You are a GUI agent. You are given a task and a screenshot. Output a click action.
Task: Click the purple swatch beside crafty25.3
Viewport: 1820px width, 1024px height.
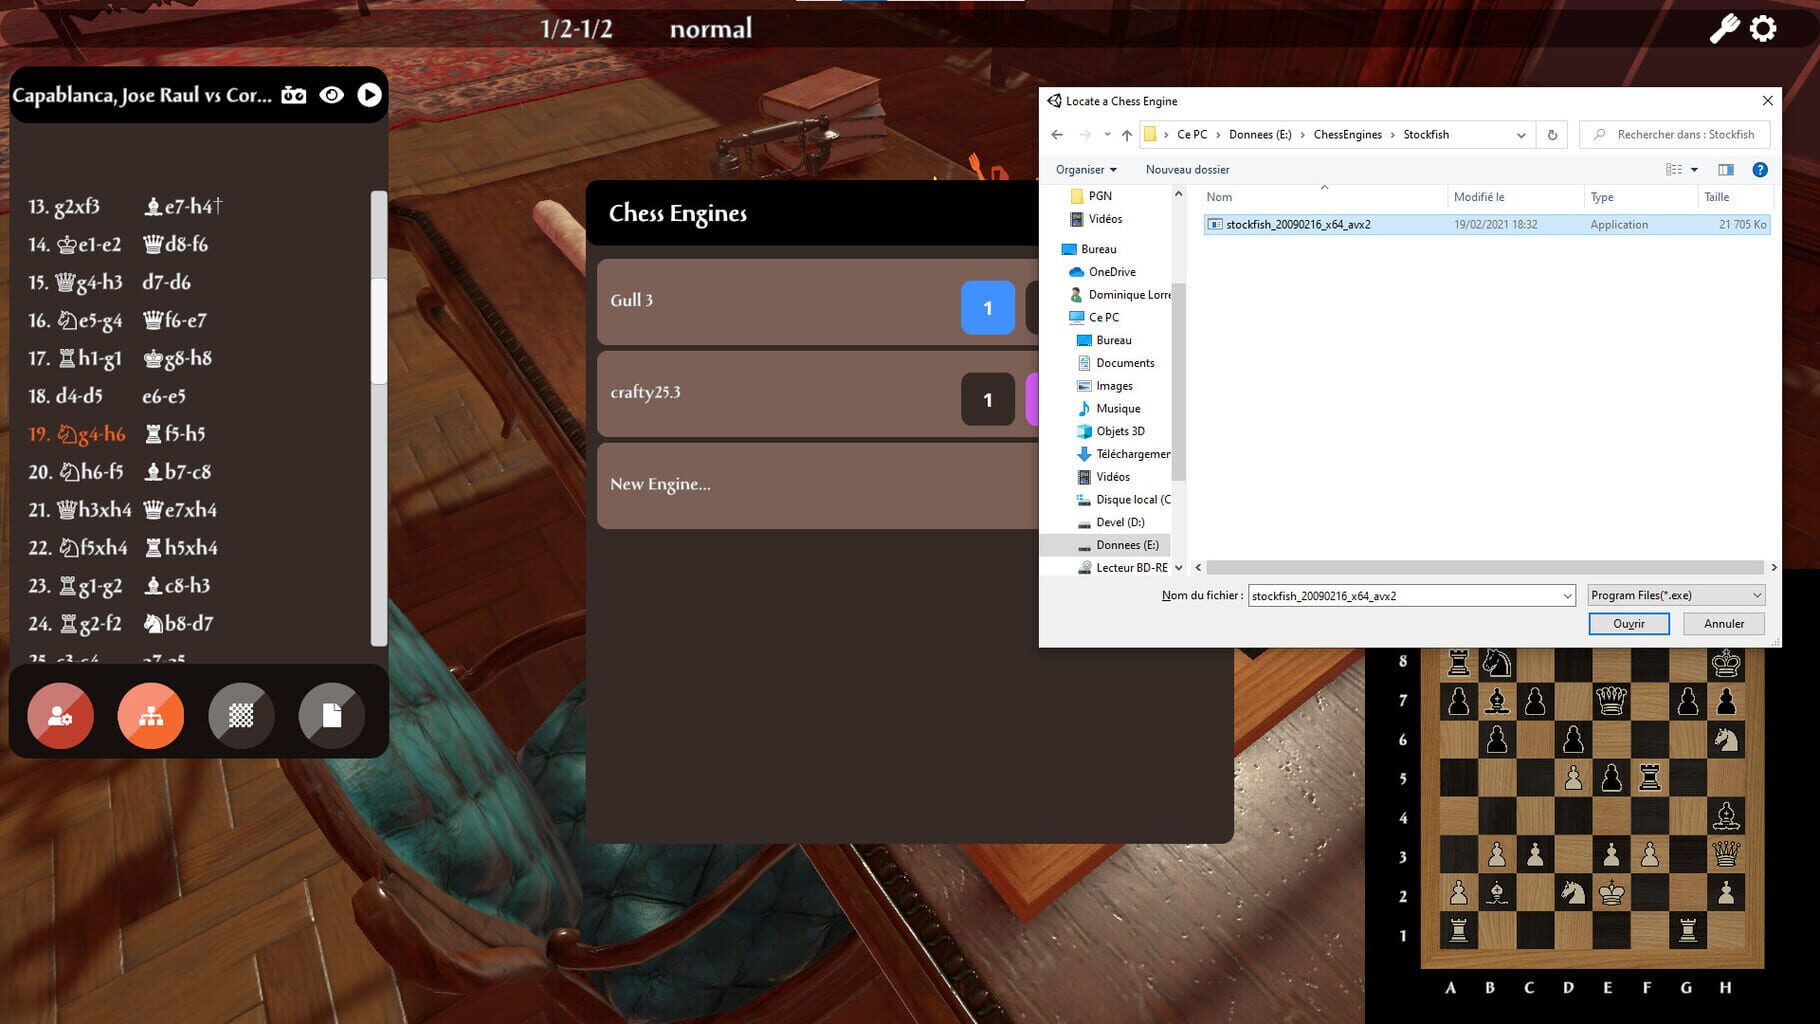[1032, 400]
